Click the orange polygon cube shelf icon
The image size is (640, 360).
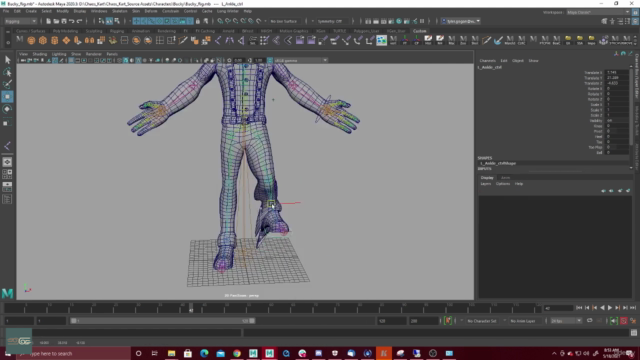(x=43, y=40)
